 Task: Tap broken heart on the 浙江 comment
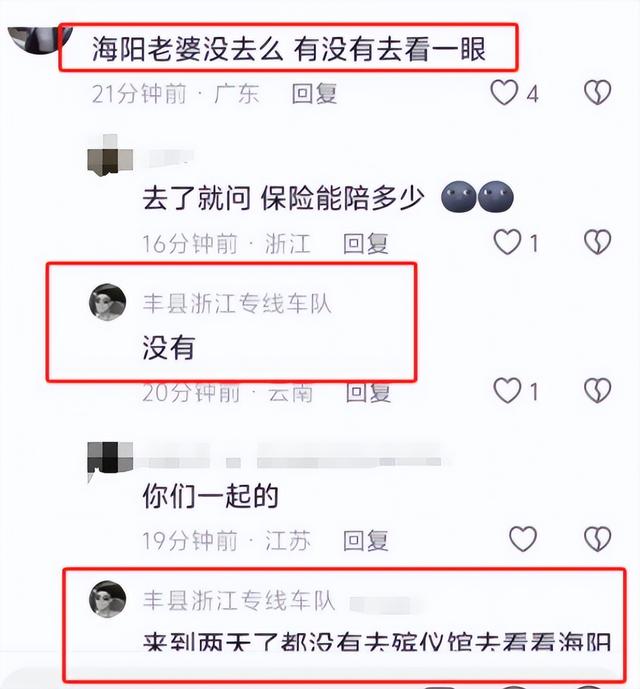click(x=597, y=242)
